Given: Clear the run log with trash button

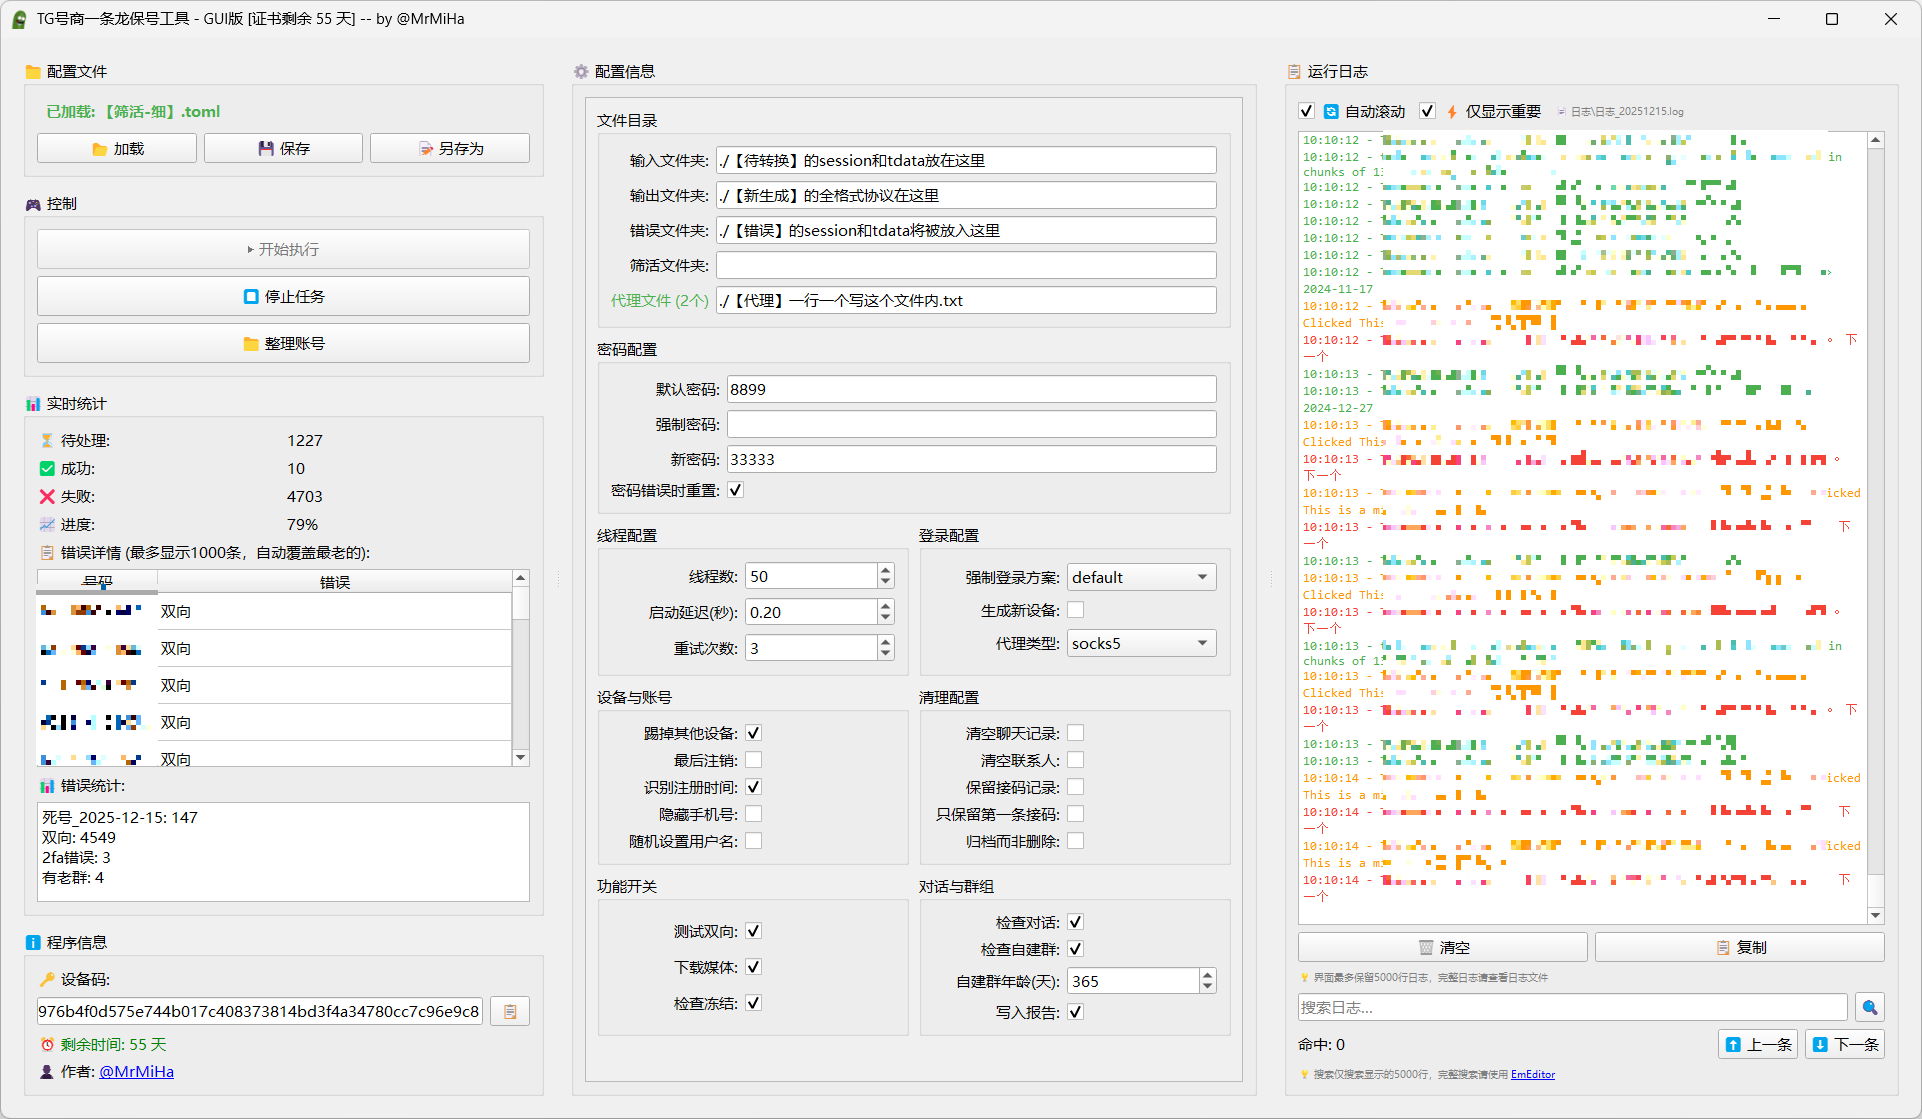Looking at the screenshot, I should click(1442, 947).
